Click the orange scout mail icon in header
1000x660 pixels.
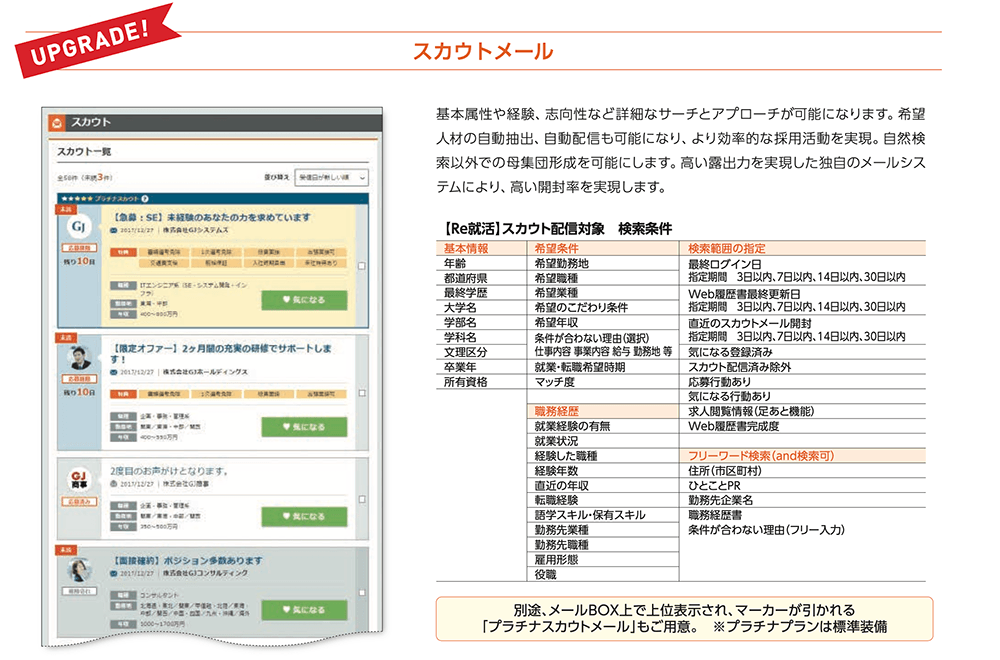57,123
